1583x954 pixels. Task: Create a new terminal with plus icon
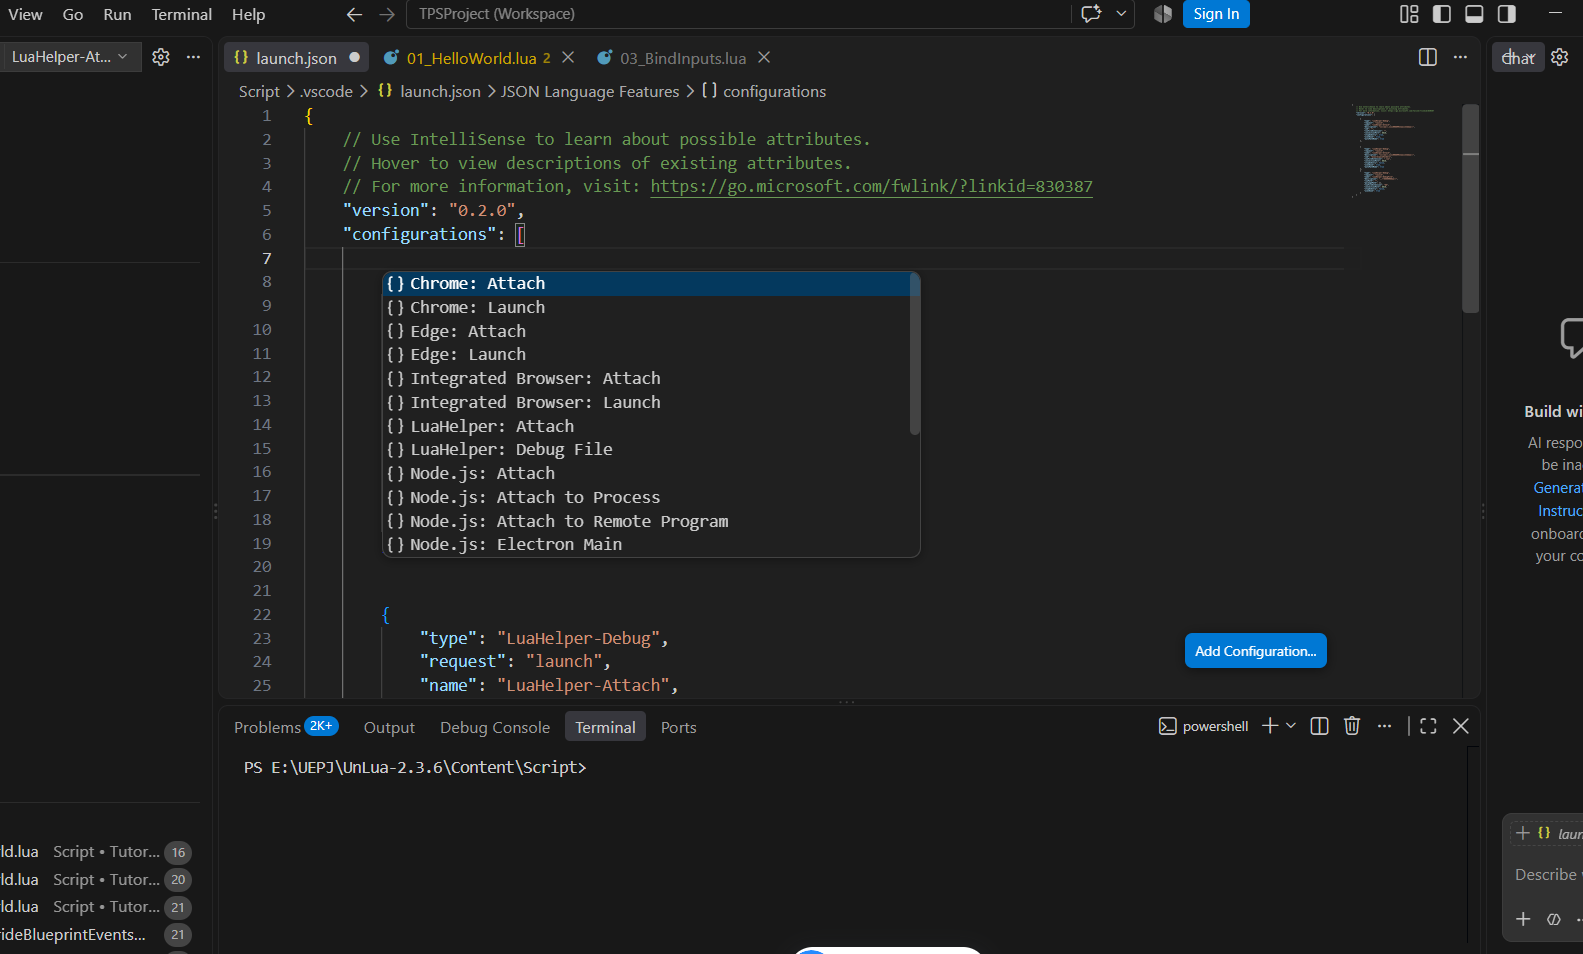tap(1270, 726)
